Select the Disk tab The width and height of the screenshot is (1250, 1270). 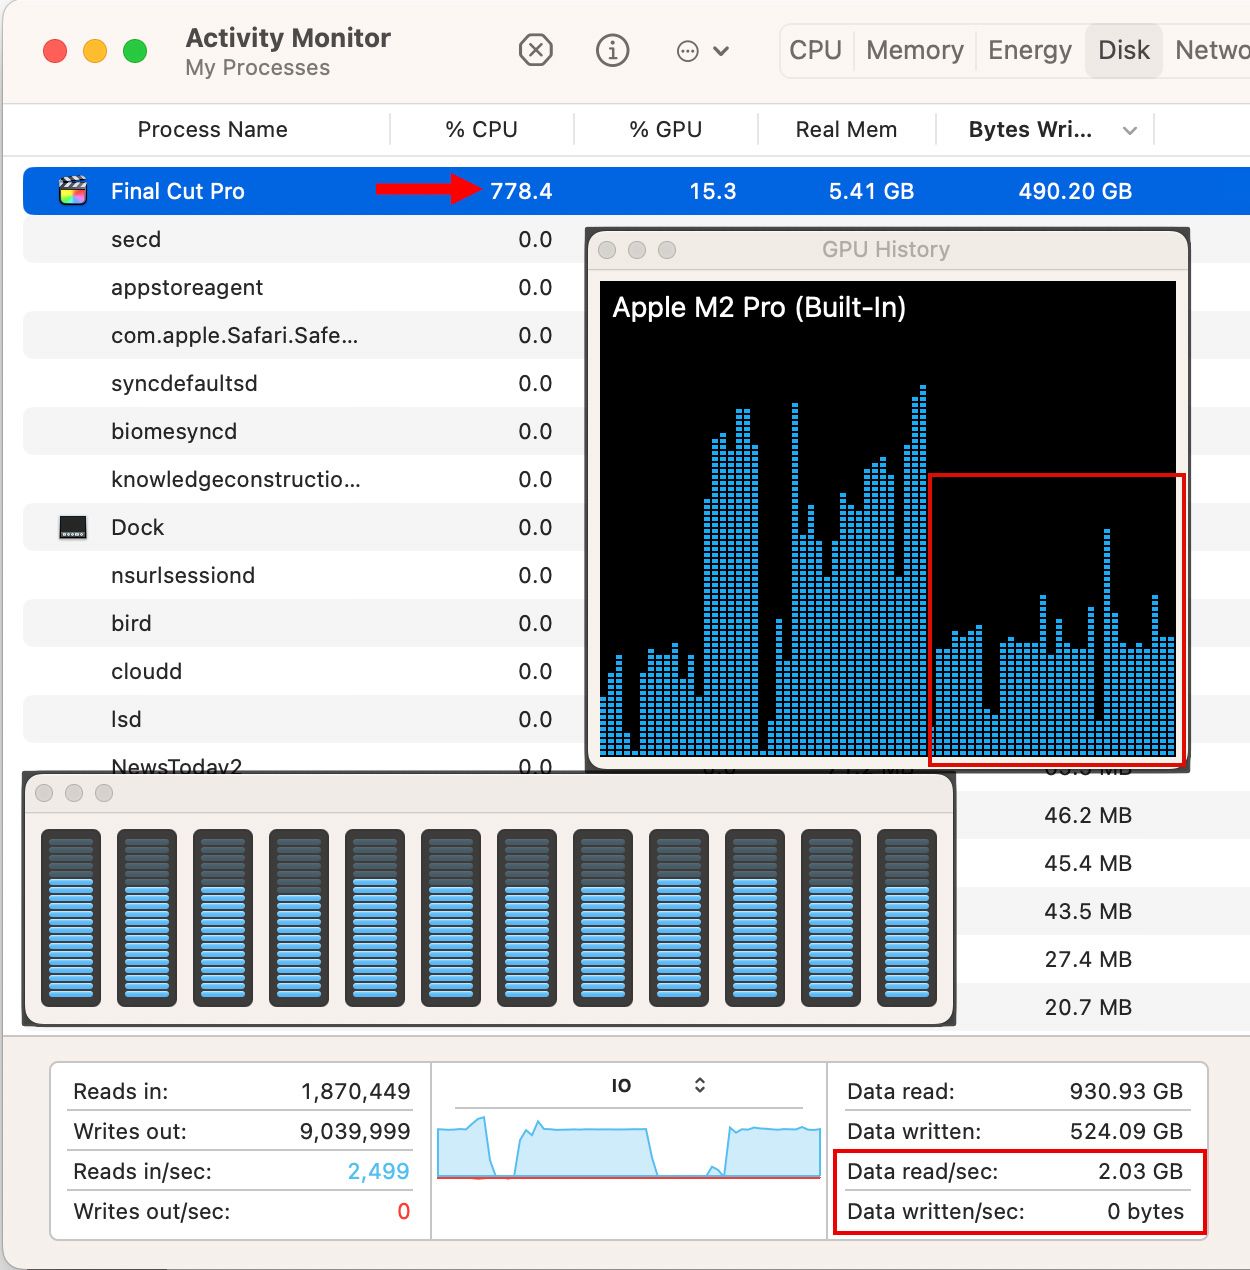point(1124,50)
